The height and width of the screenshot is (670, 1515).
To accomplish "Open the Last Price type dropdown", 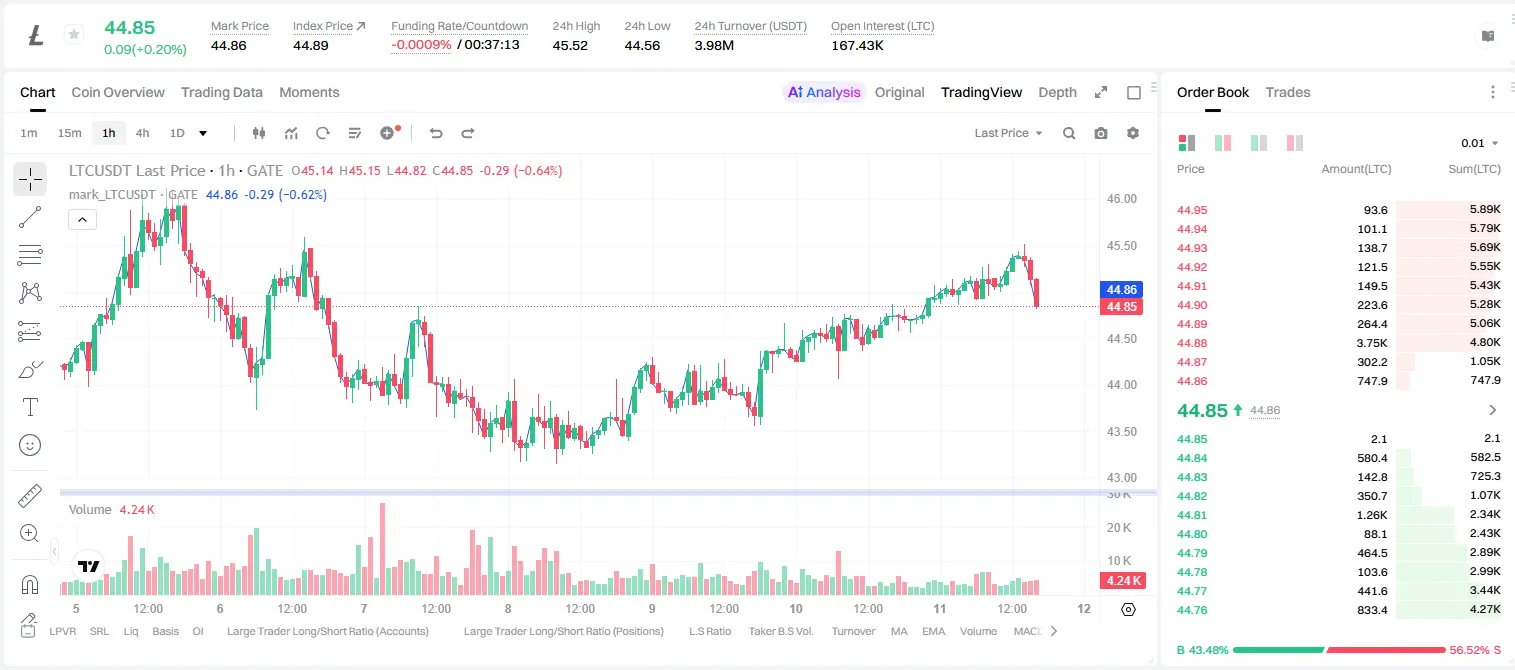I will [x=1009, y=133].
